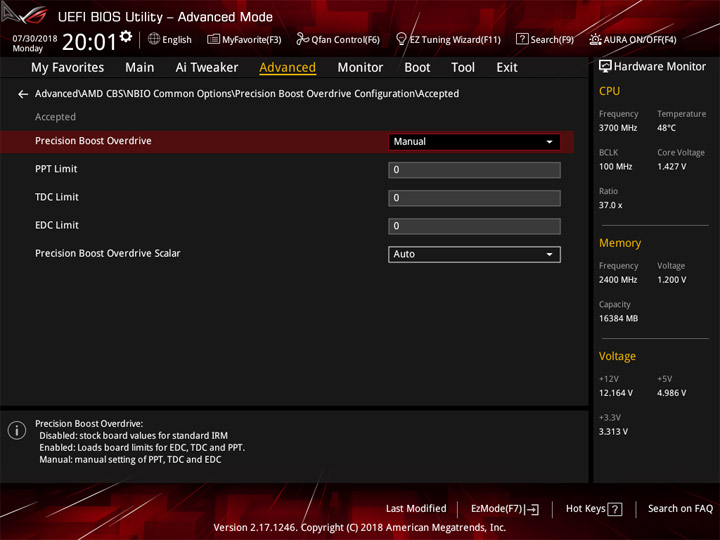Click the EzMode exit arrow icon

point(532,509)
